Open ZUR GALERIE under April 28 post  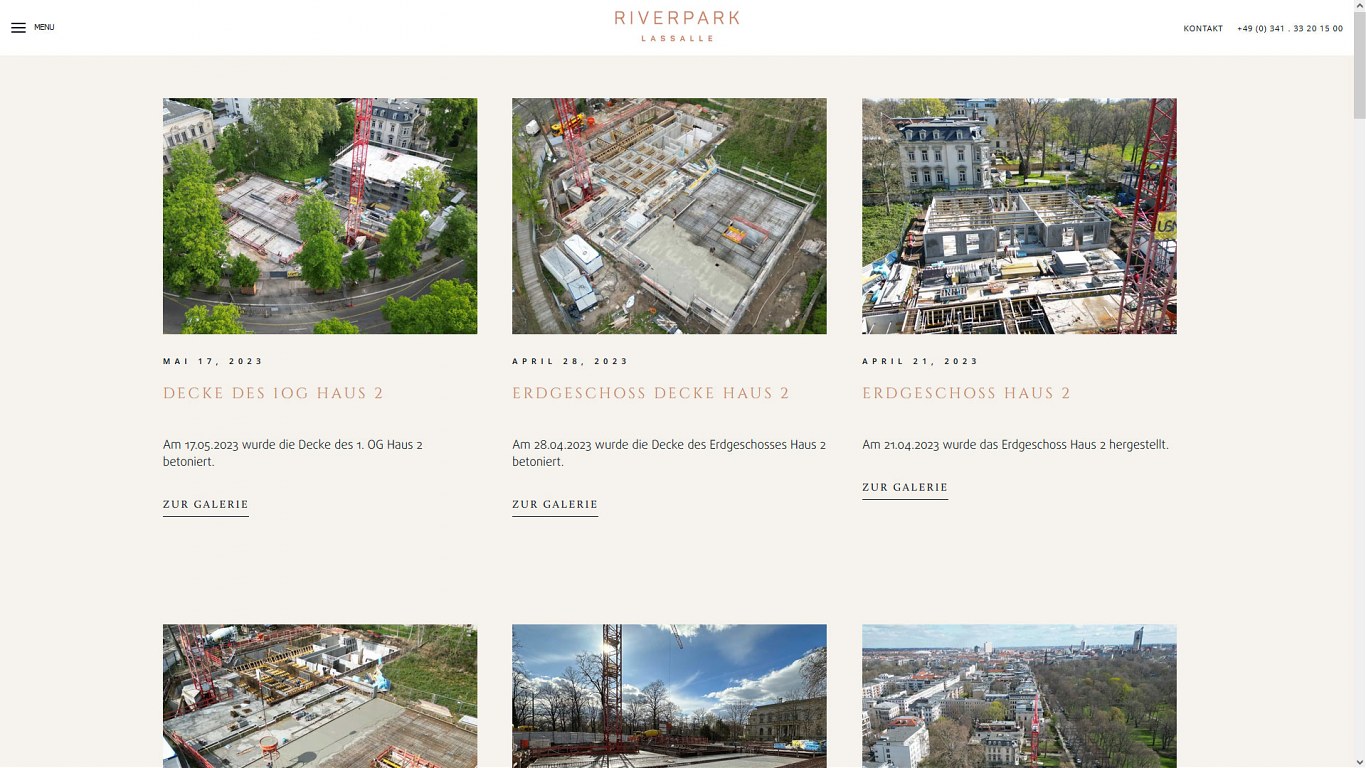(555, 505)
